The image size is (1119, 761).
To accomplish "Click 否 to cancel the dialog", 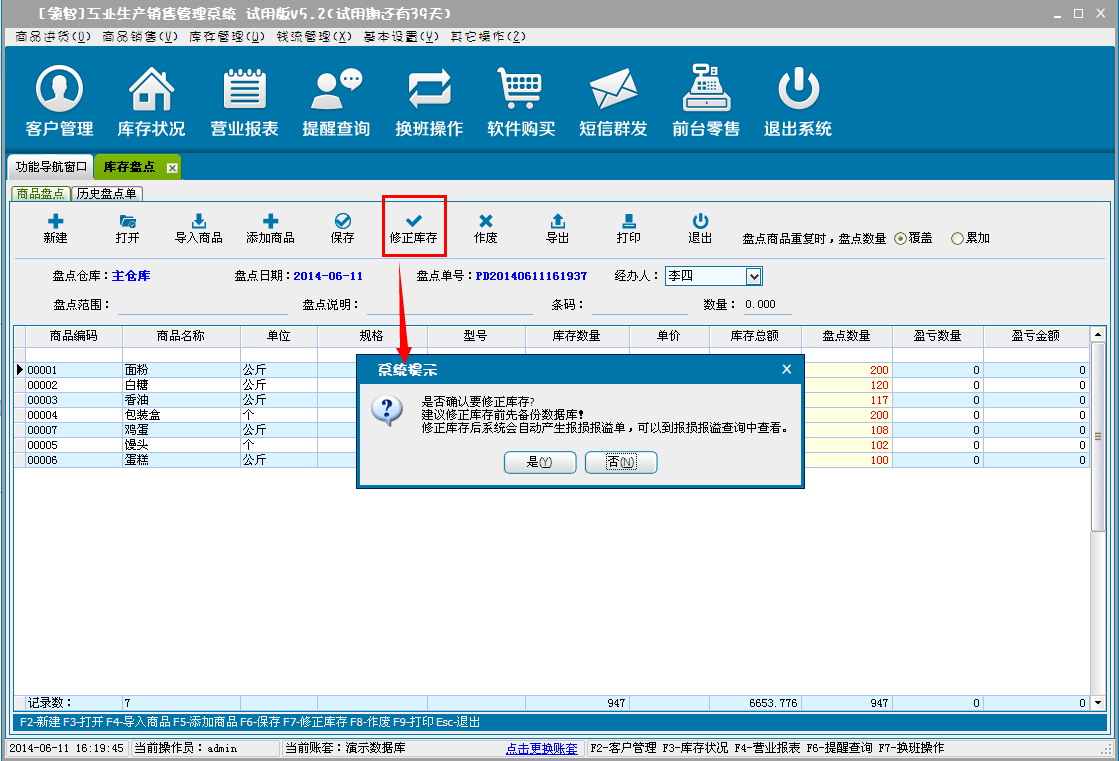I will [621, 462].
